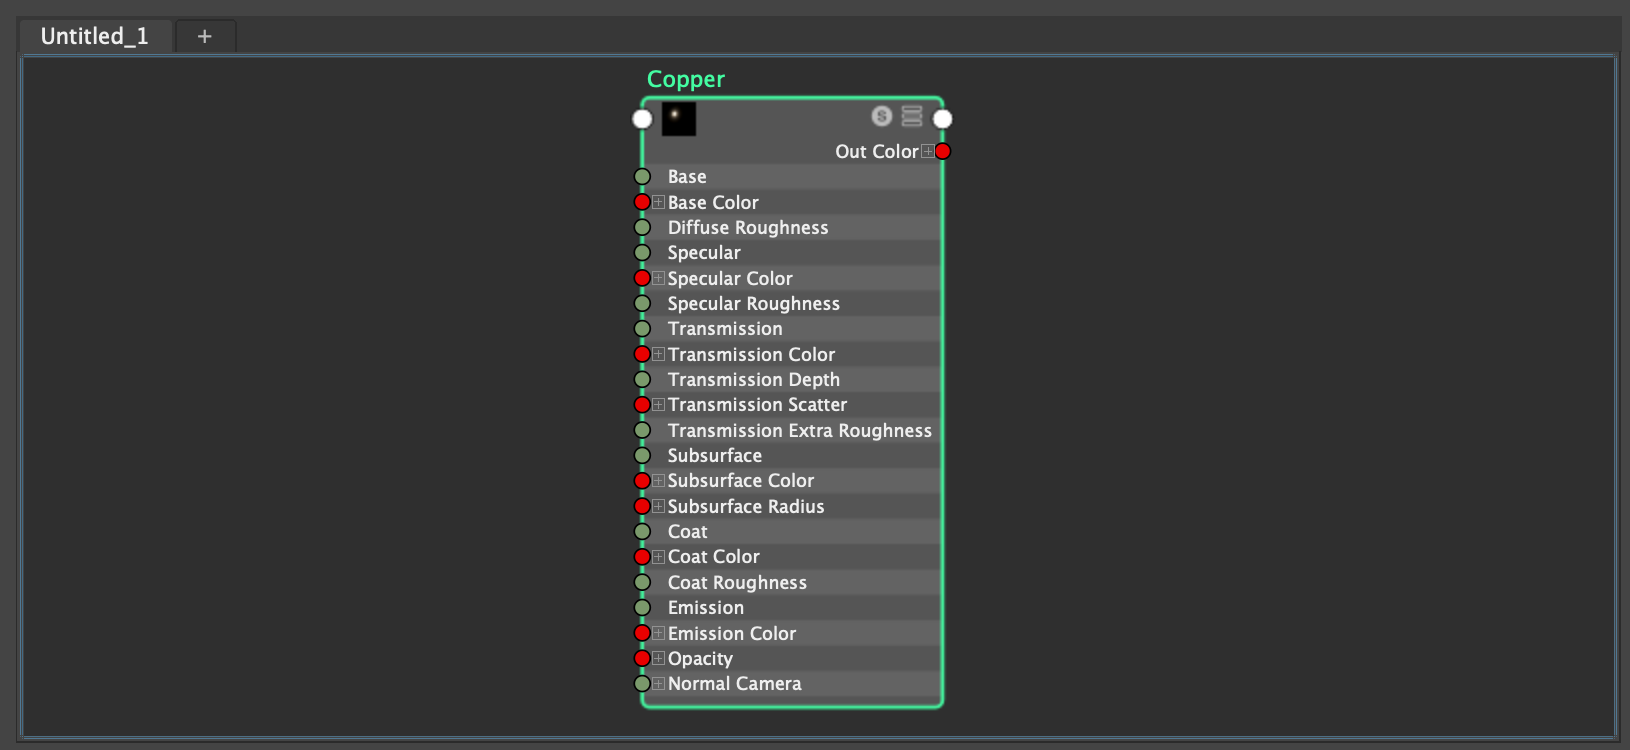Click the Copper material swatch thumbnail
The width and height of the screenshot is (1630, 750).
[x=678, y=119]
